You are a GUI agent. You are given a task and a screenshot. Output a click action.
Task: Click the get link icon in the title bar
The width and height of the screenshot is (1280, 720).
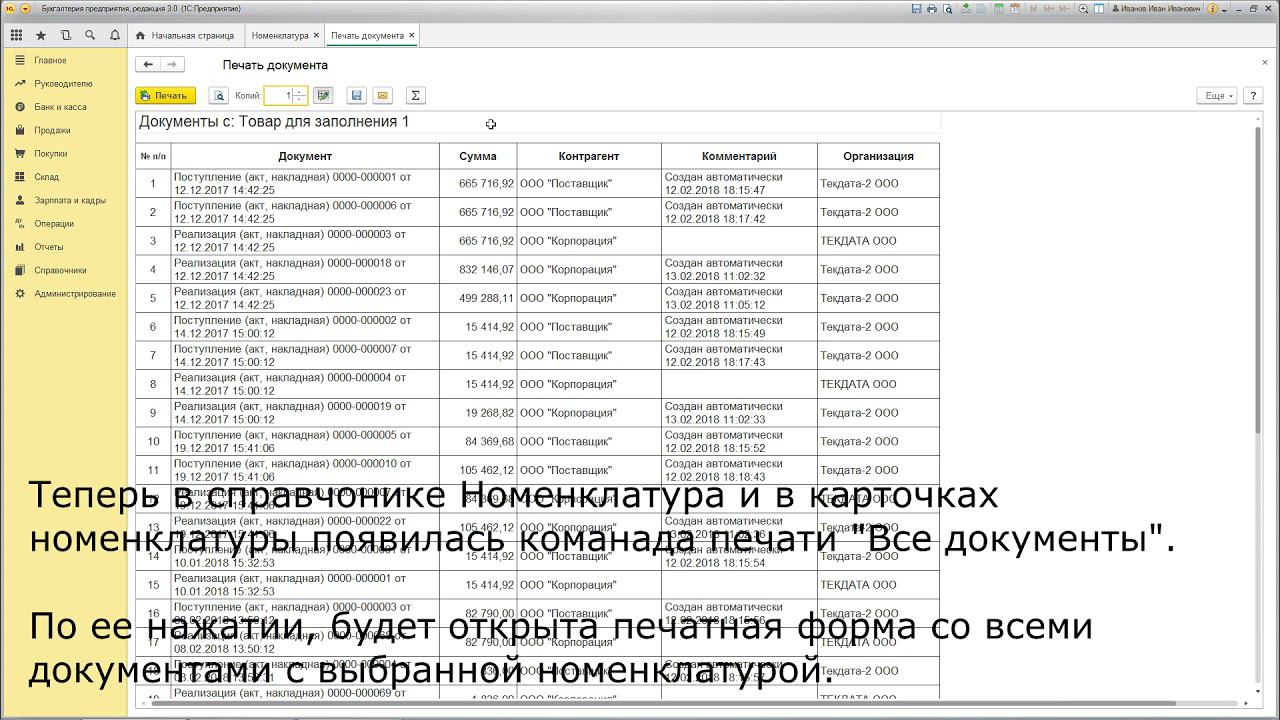coord(966,8)
